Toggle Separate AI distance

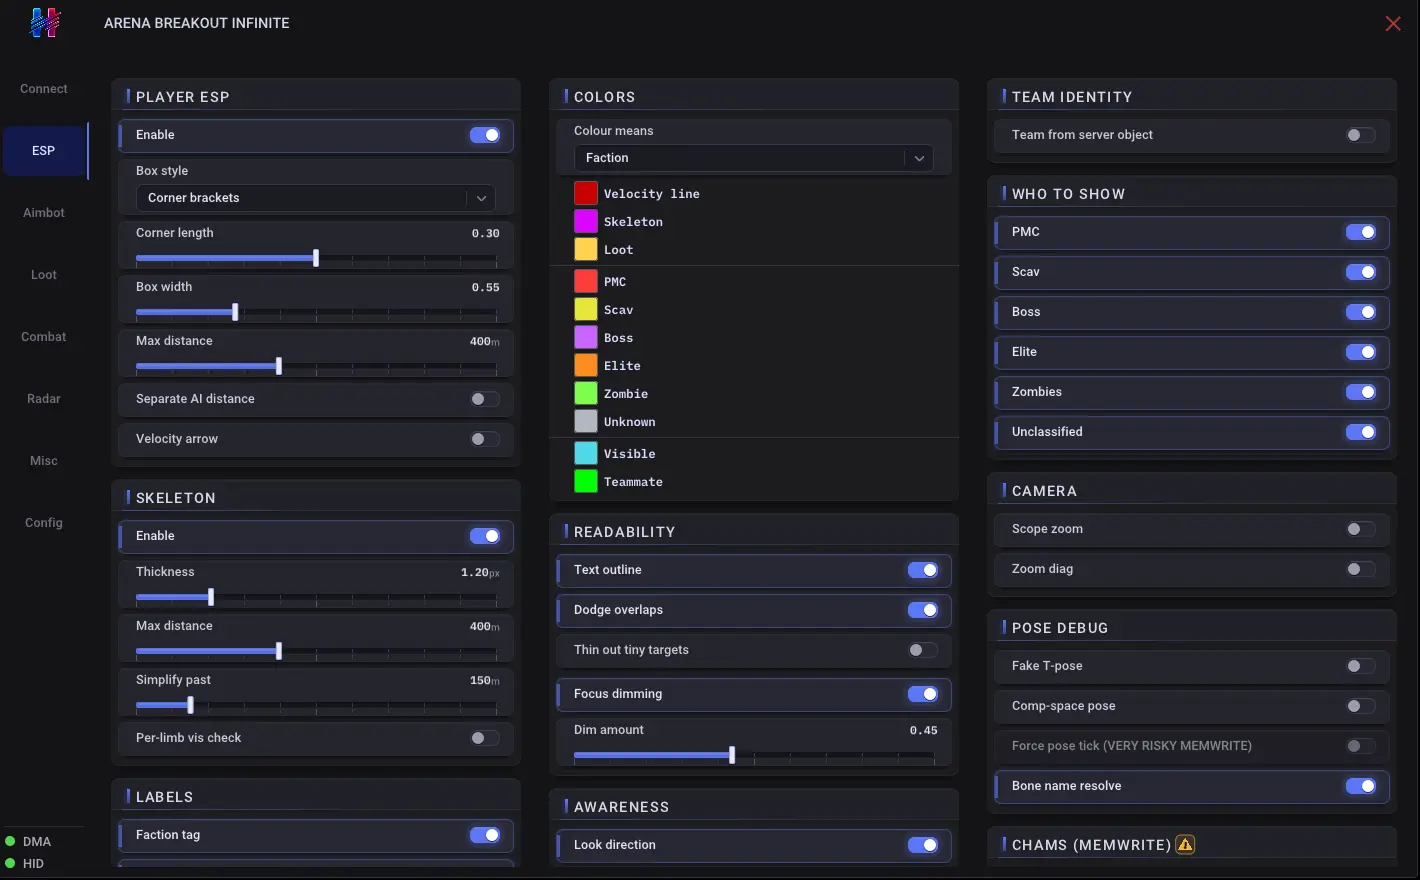(485, 399)
